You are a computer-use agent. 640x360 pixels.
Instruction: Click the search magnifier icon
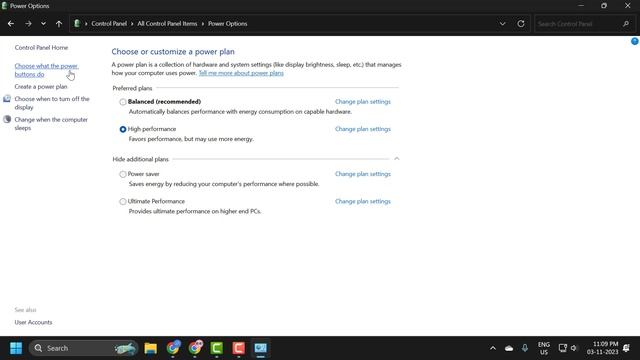(626, 24)
